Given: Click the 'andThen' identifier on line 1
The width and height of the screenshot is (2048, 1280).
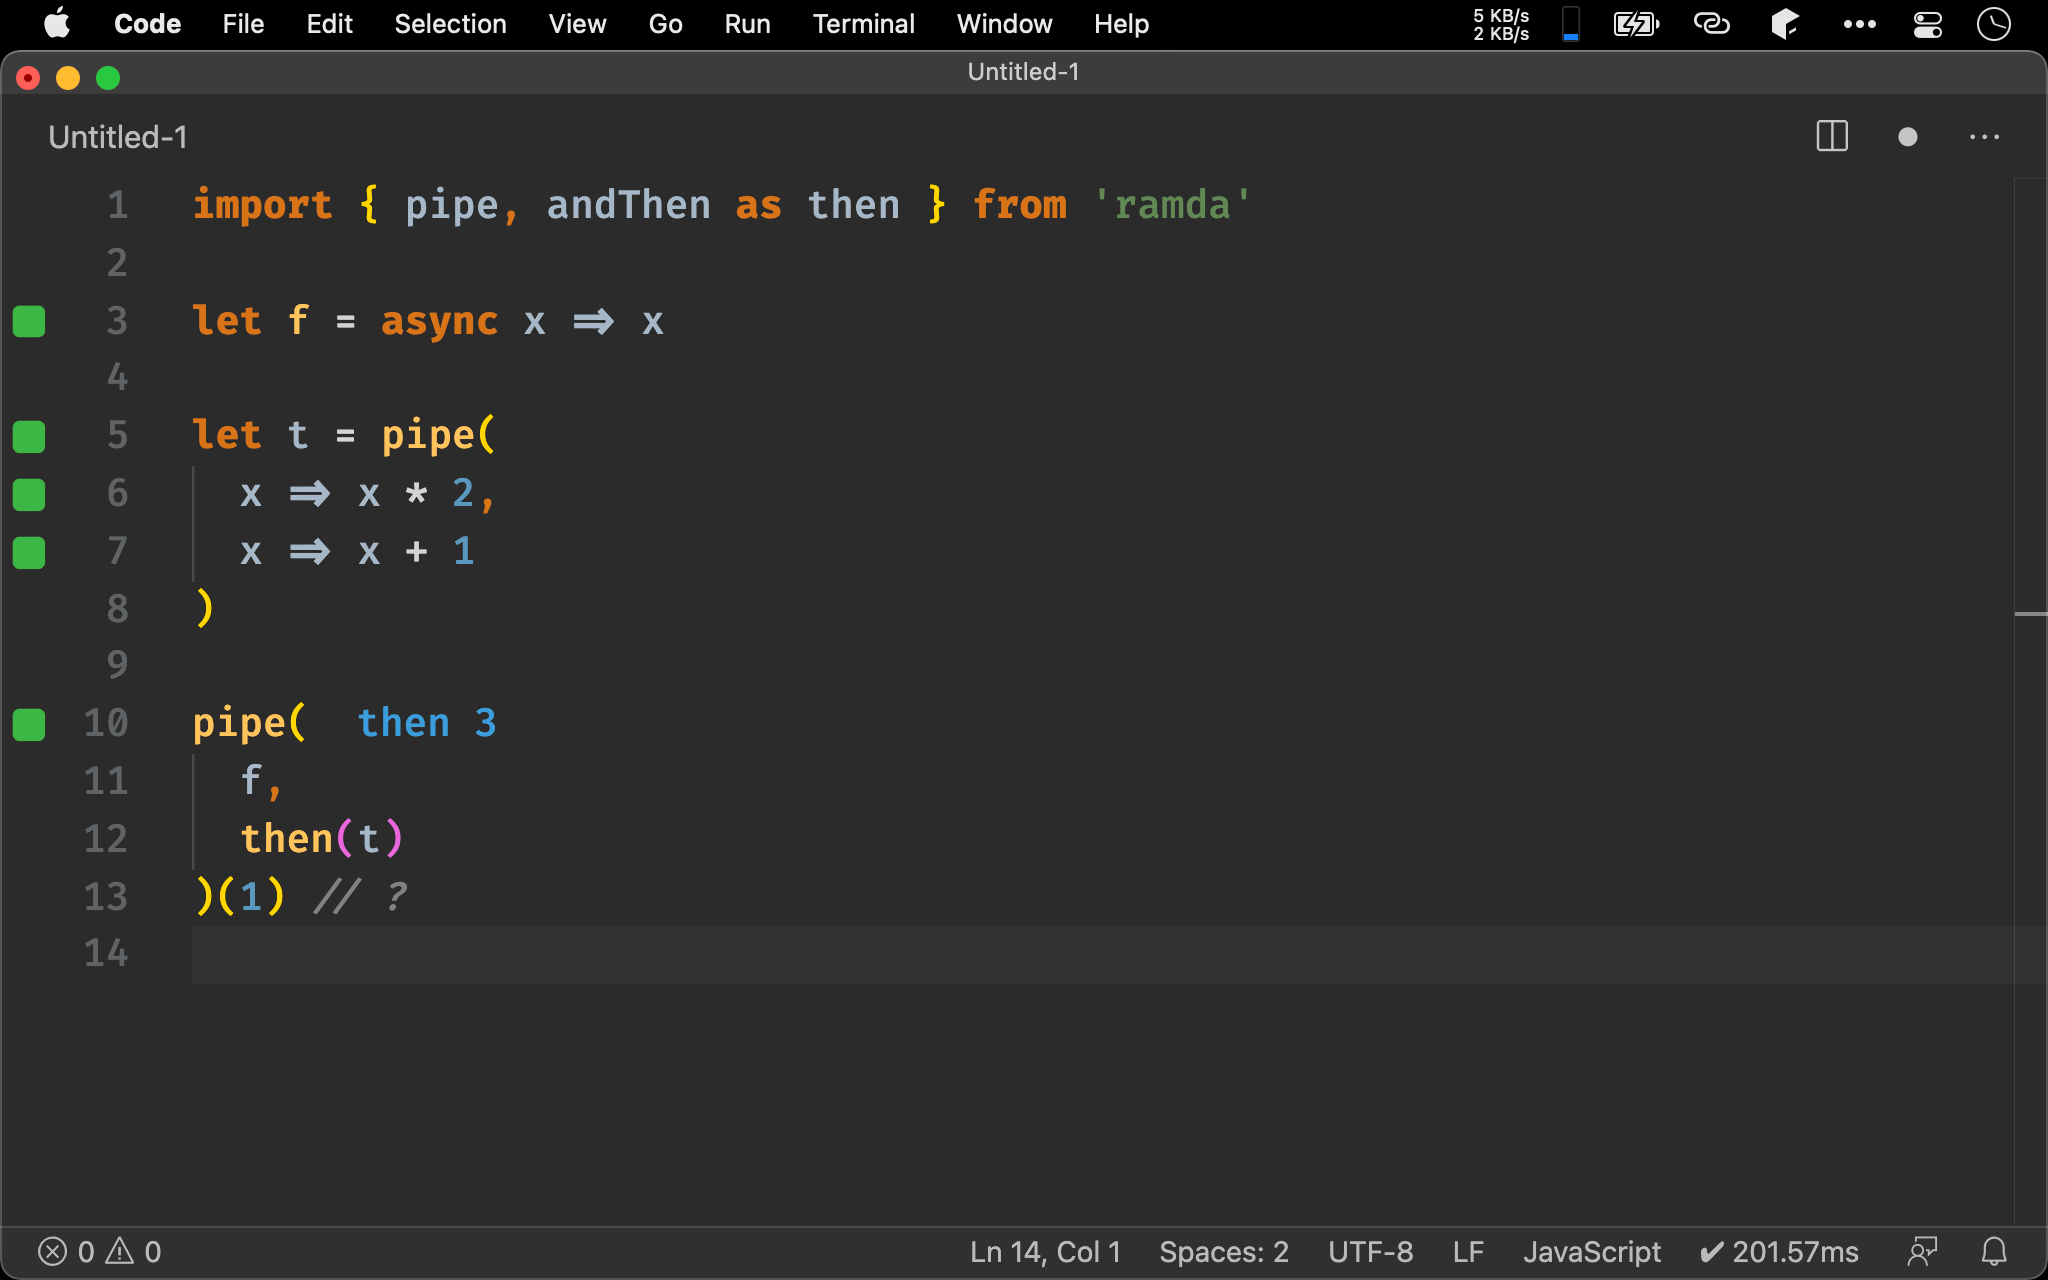Looking at the screenshot, I should pyautogui.click(x=628, y=205).
